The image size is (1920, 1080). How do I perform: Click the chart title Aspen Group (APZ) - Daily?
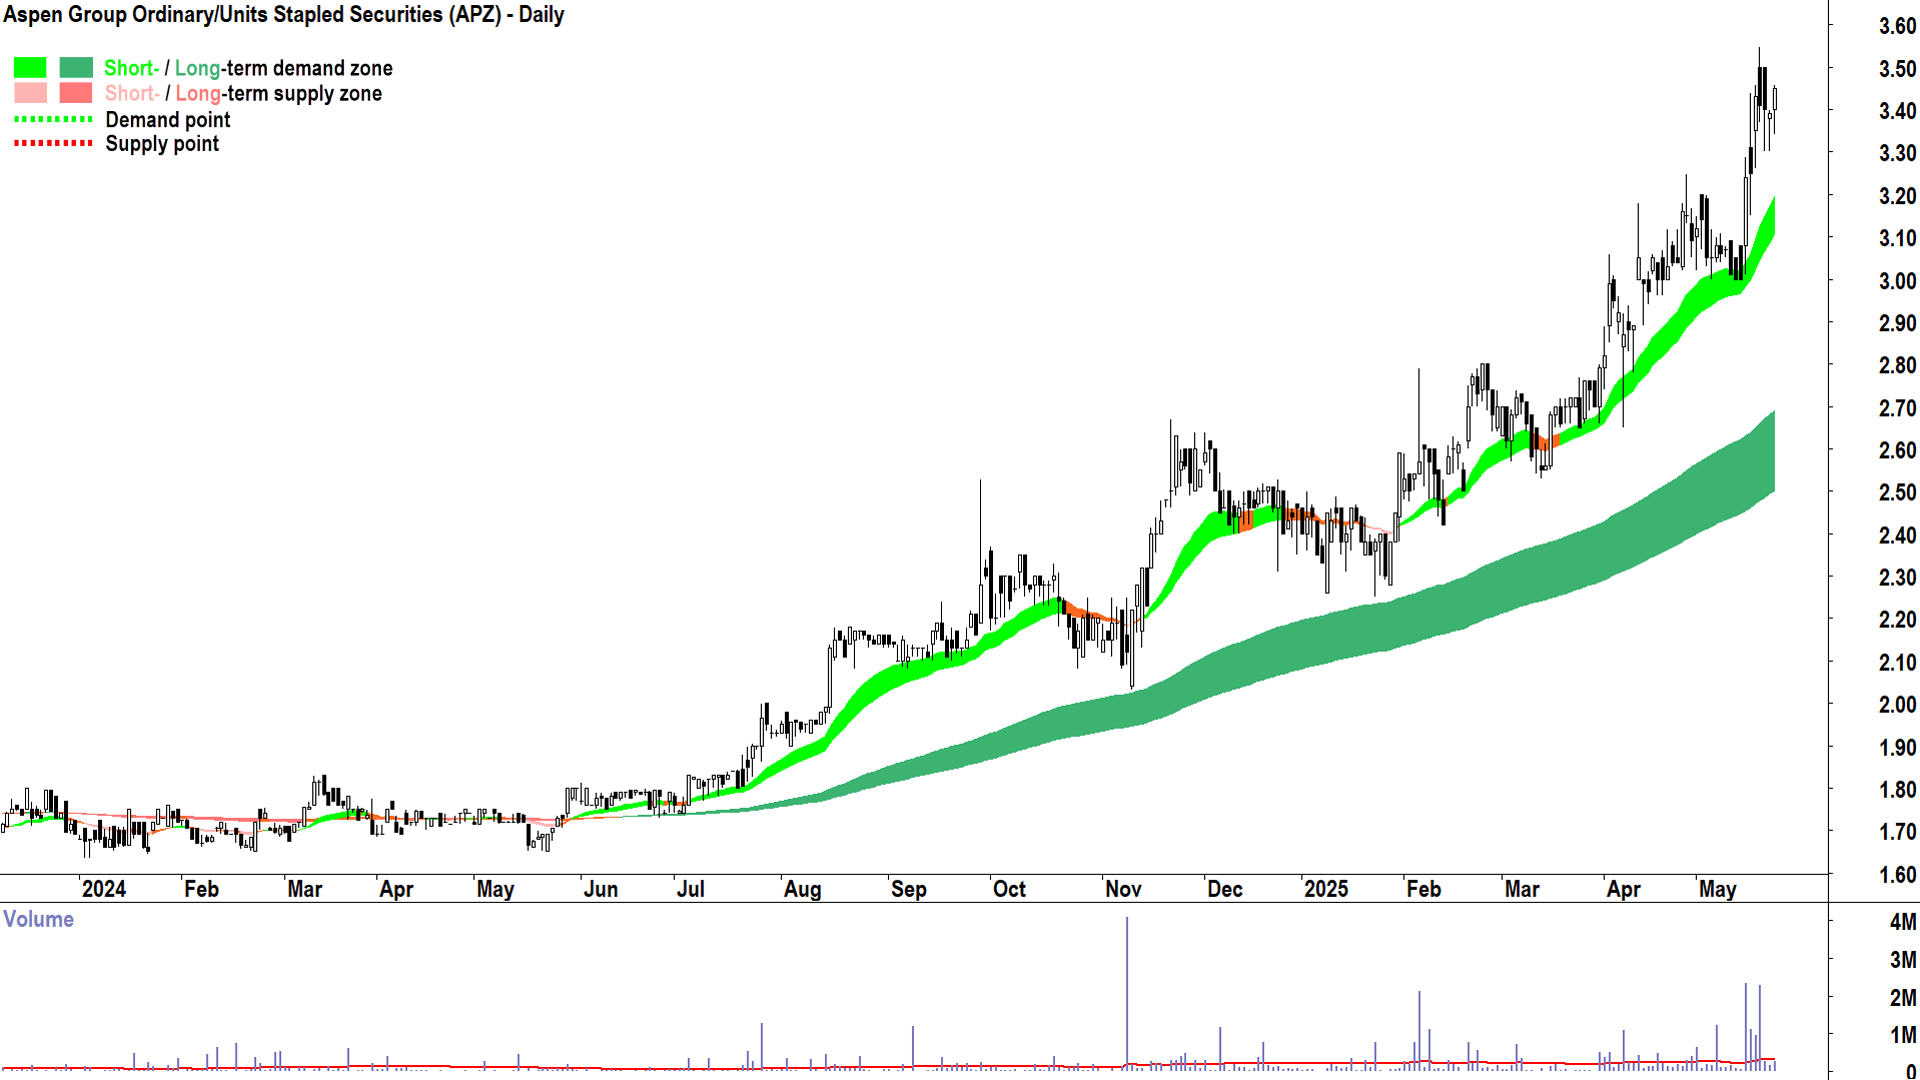284,15
